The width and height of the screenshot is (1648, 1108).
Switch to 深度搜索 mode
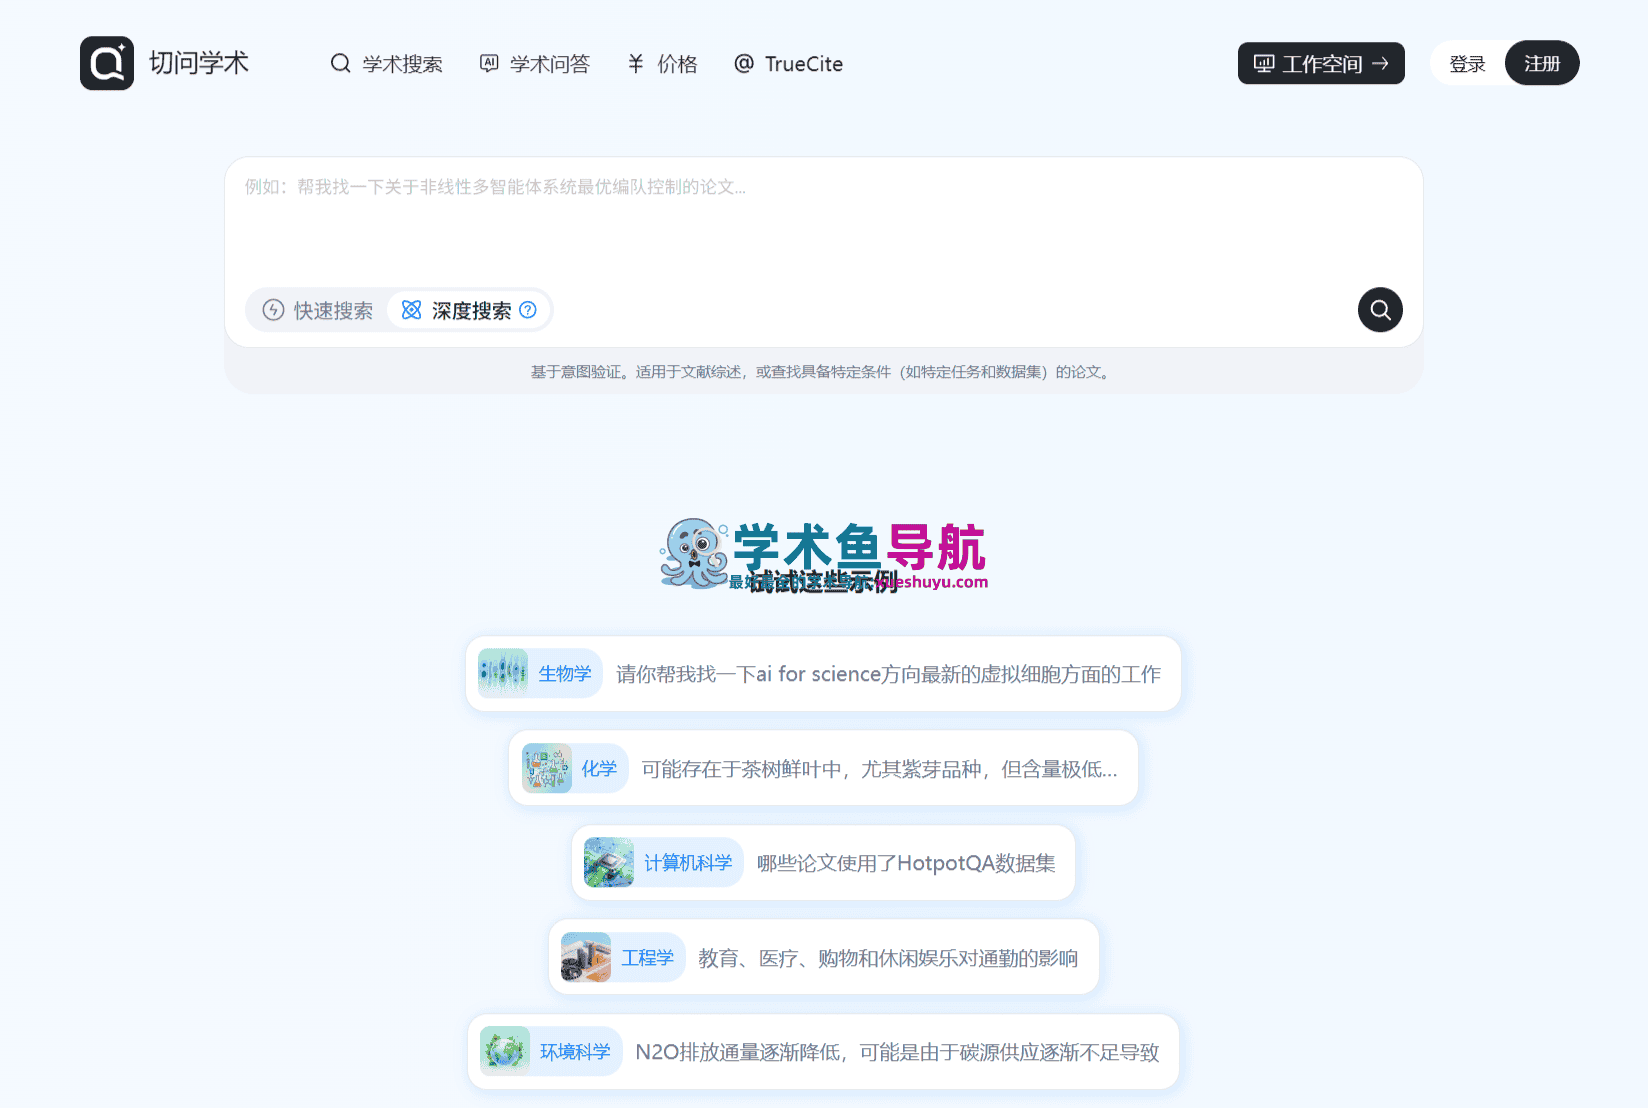[x=468, y=310]
